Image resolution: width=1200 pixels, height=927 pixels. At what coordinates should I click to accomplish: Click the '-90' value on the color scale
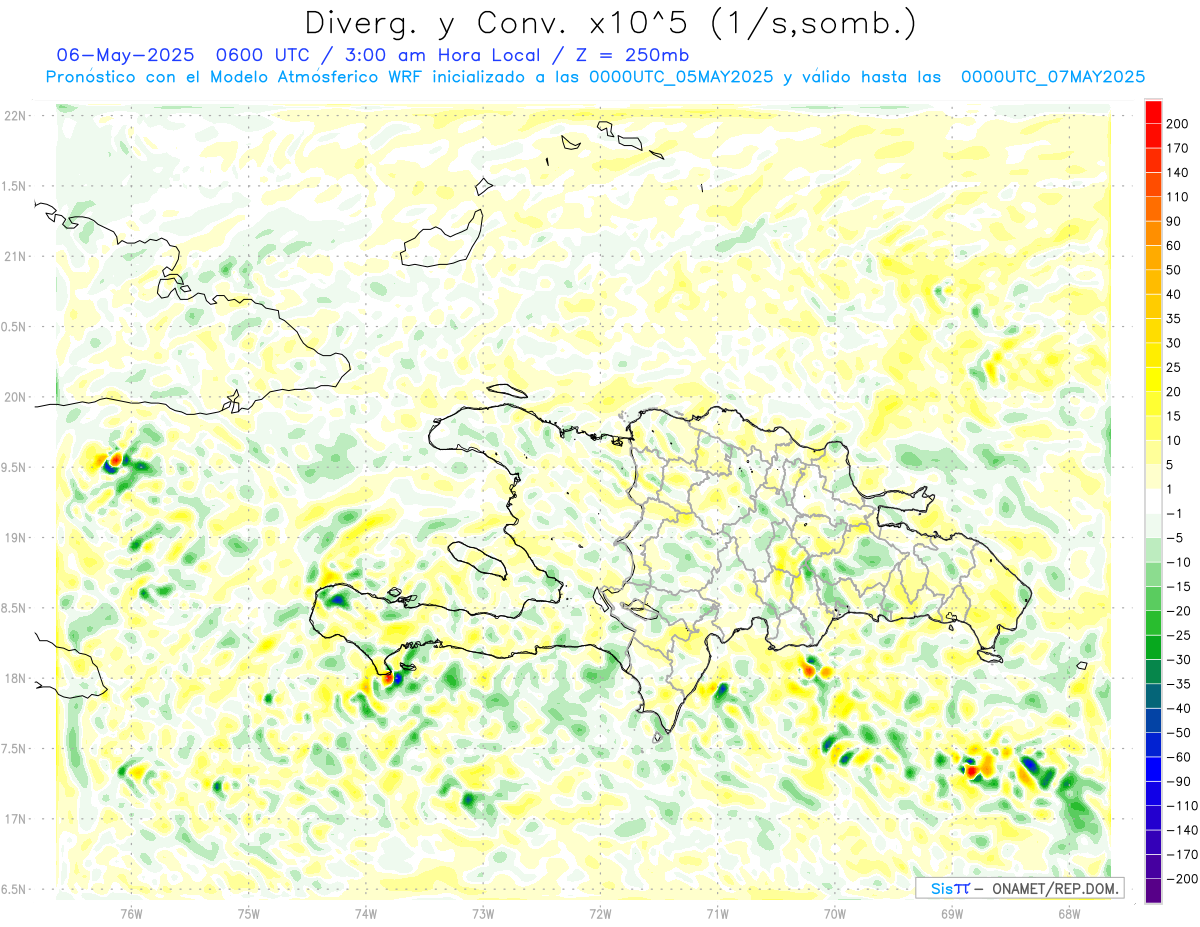[x=1179, y=781]
